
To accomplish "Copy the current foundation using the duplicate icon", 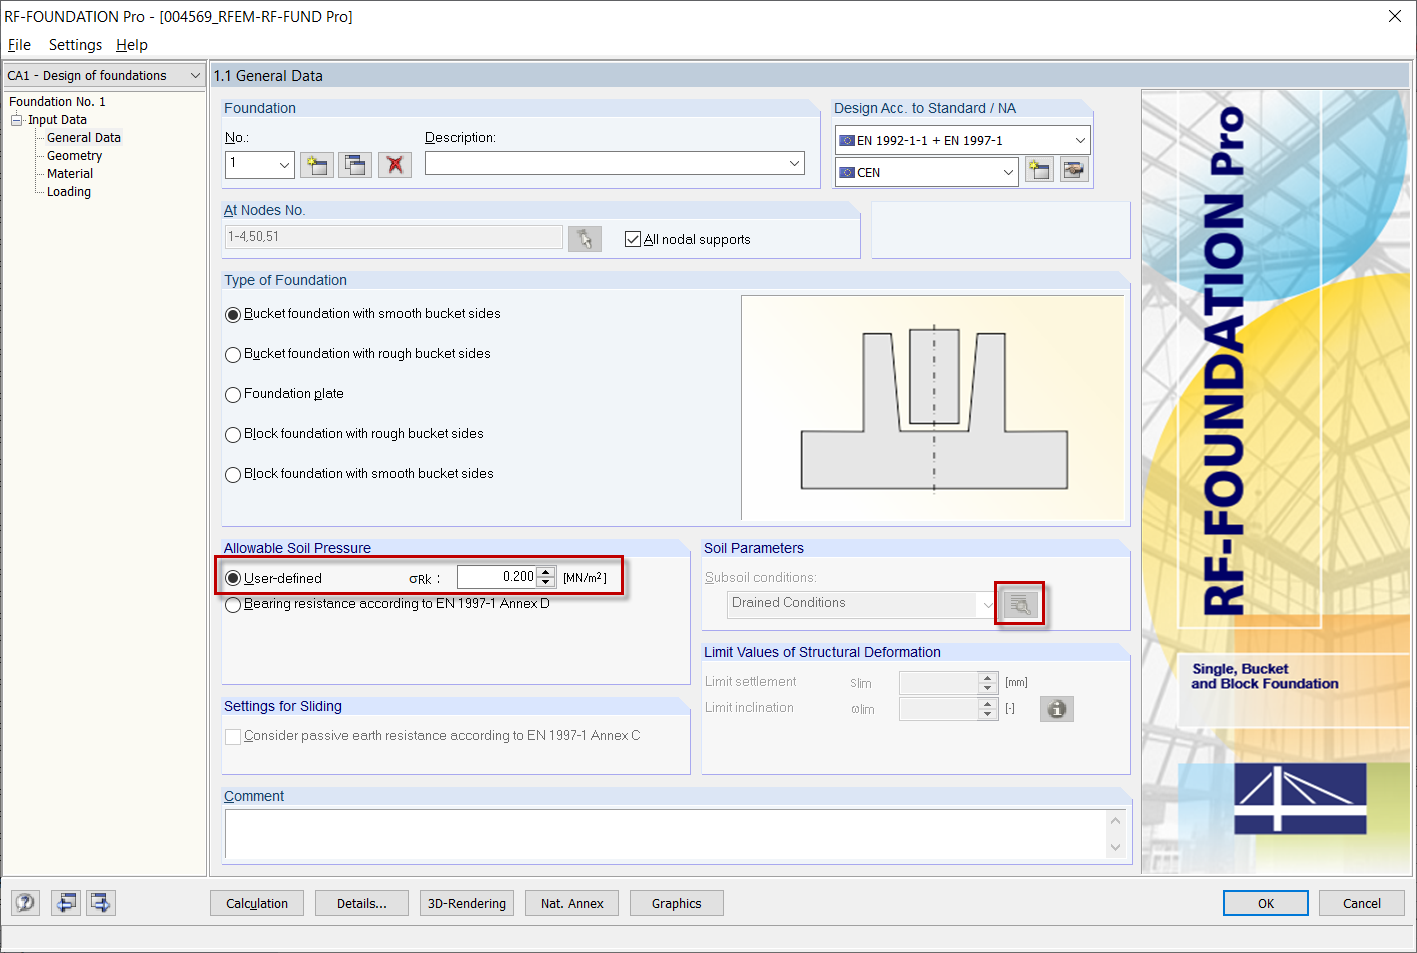I will point(355,165).
